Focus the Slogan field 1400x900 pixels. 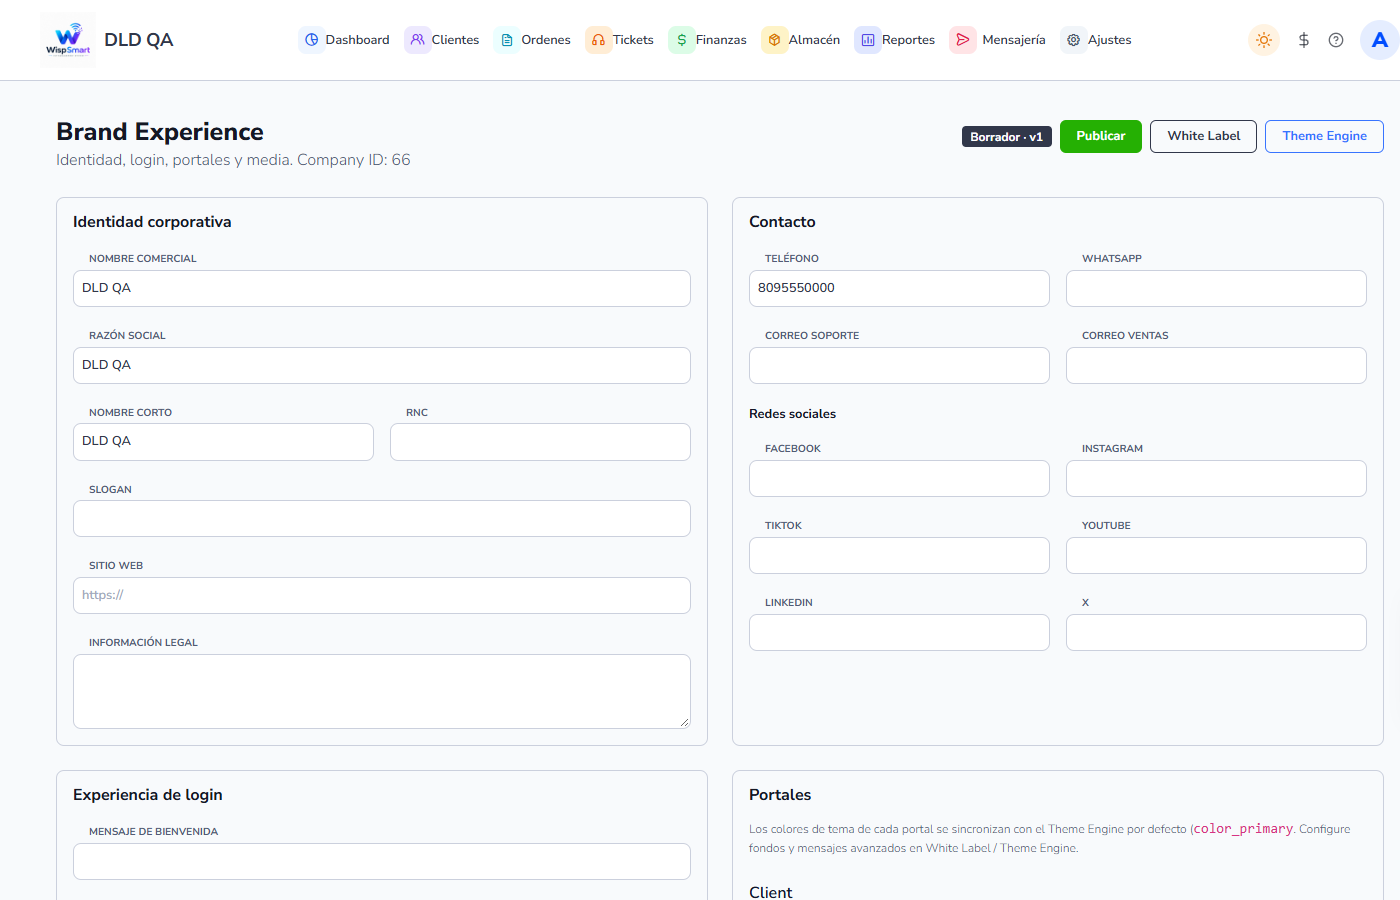tap(382, 518)
